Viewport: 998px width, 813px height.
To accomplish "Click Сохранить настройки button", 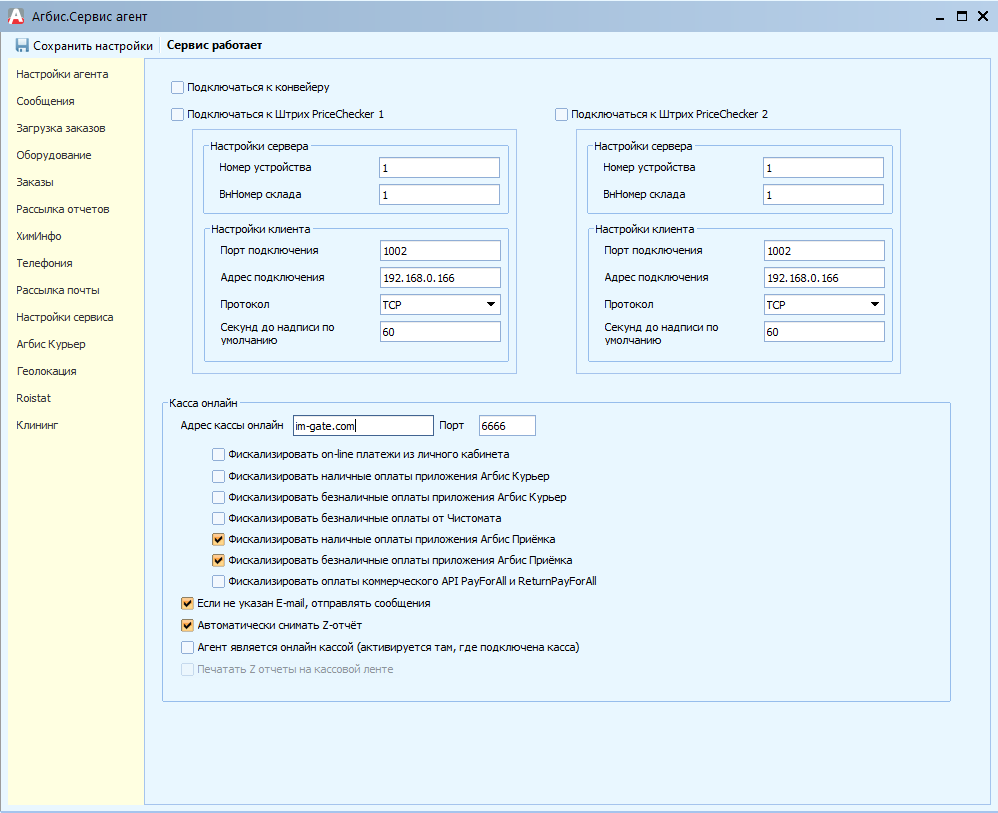I will click(84, 45).
